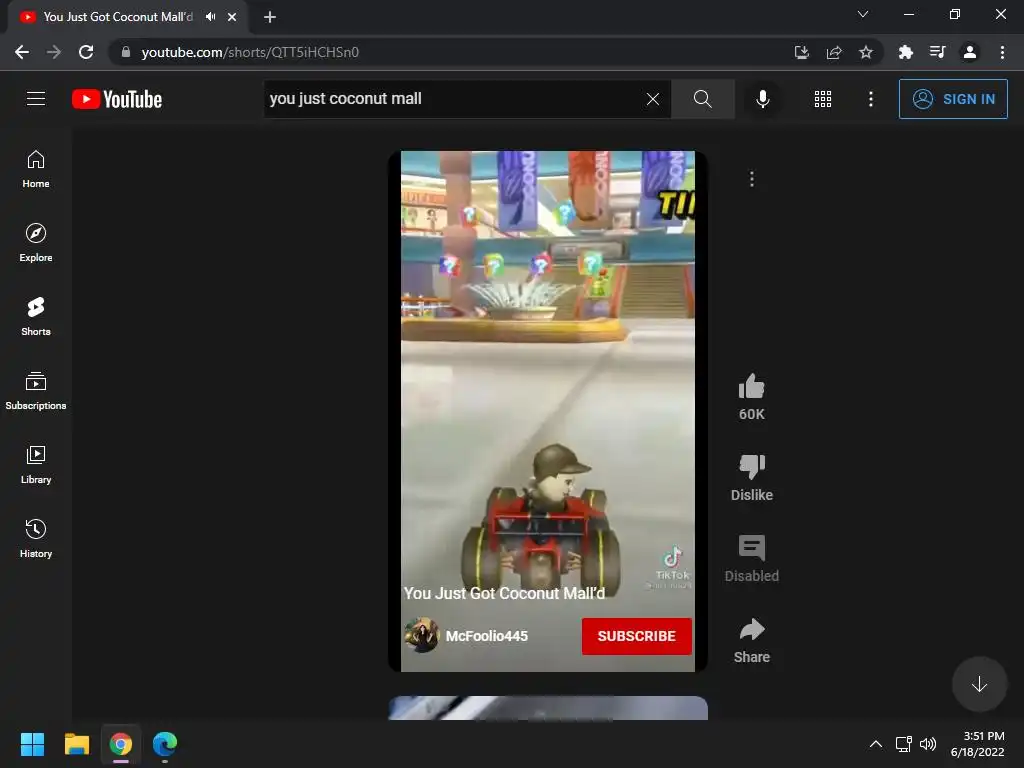Image resolution: width=1024 pixels, height=768 pixels.
Task: Open McFoolio445 channel avatar
Action: (x=421, y=635)
